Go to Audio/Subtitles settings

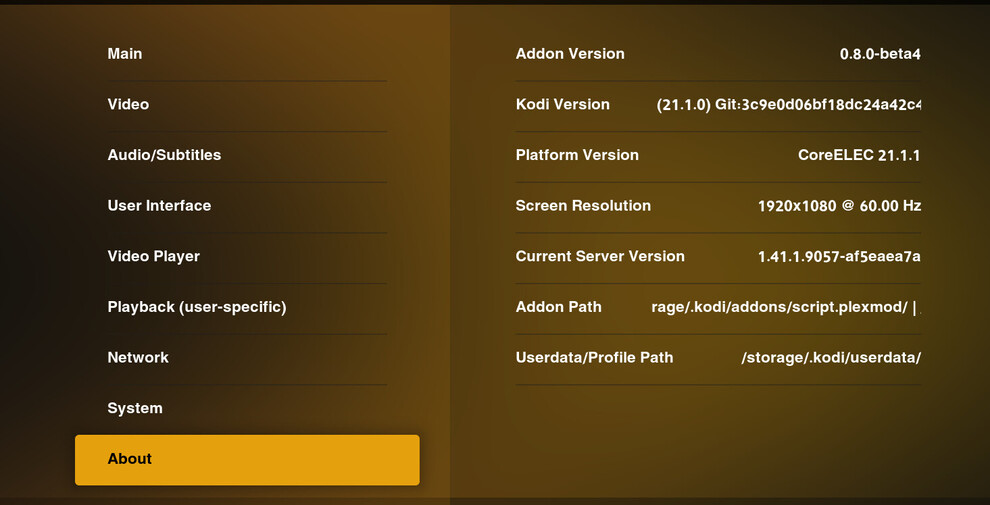pos(164,155)
